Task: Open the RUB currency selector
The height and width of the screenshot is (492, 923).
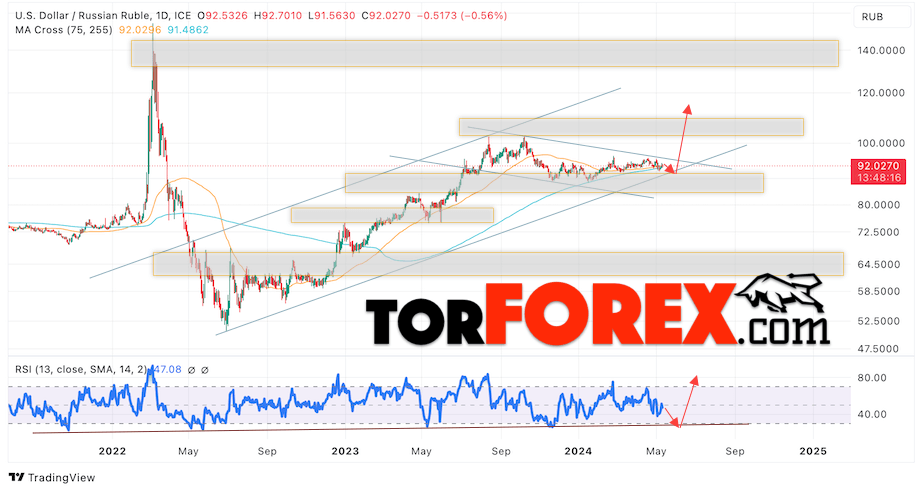Action: tap(881, 16)
